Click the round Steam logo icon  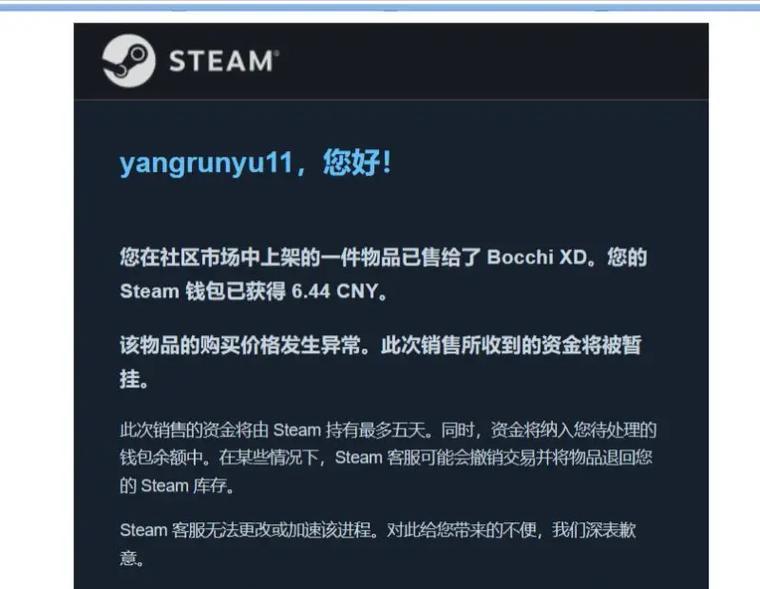pyautogui.click(x=129, y=61)
